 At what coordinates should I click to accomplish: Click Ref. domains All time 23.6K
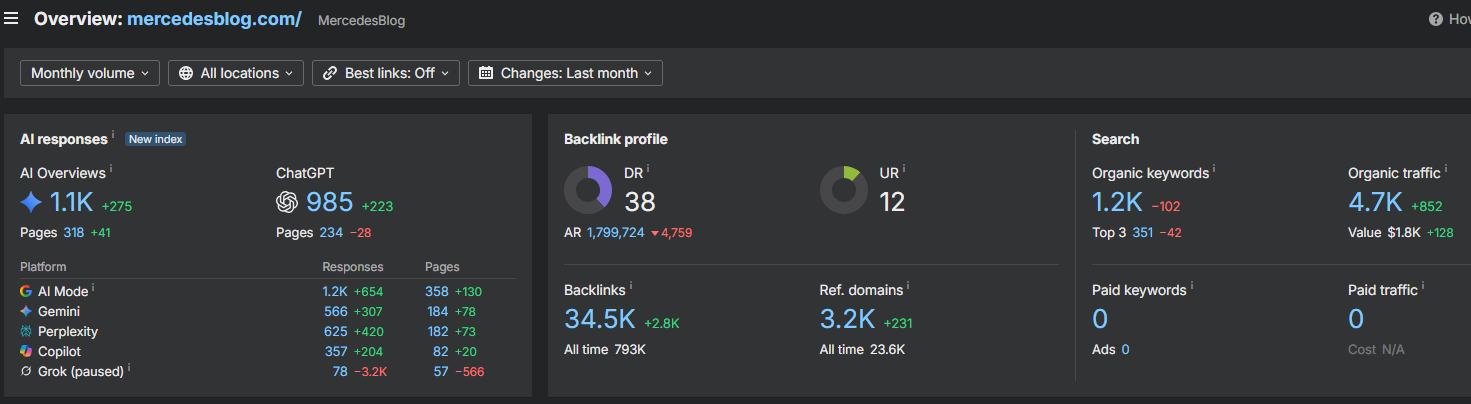point(862,349)
